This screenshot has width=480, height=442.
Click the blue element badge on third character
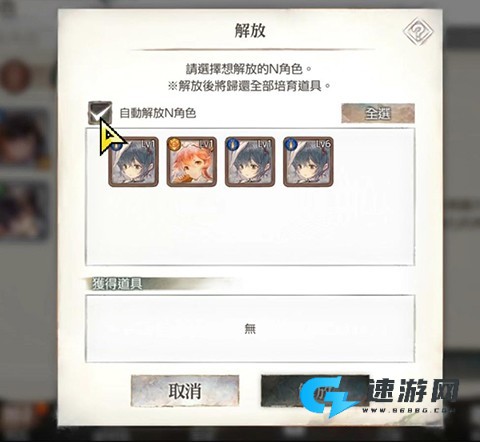pyautogui.click(x=232, y=144)
